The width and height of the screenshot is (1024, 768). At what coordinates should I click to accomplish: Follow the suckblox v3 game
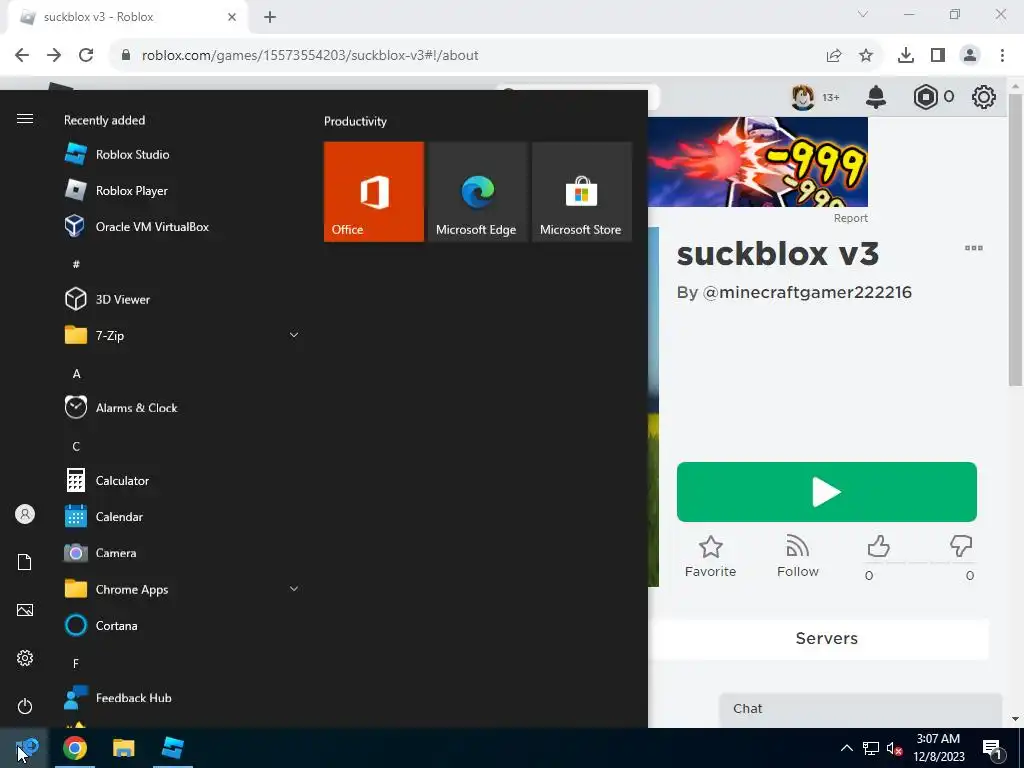pos(797,557)
